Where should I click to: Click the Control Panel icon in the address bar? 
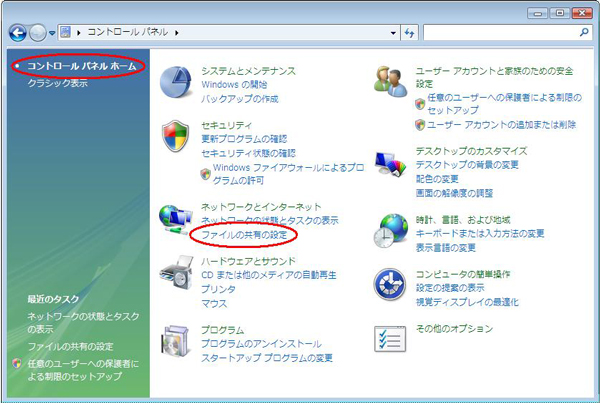pos(66,32)
